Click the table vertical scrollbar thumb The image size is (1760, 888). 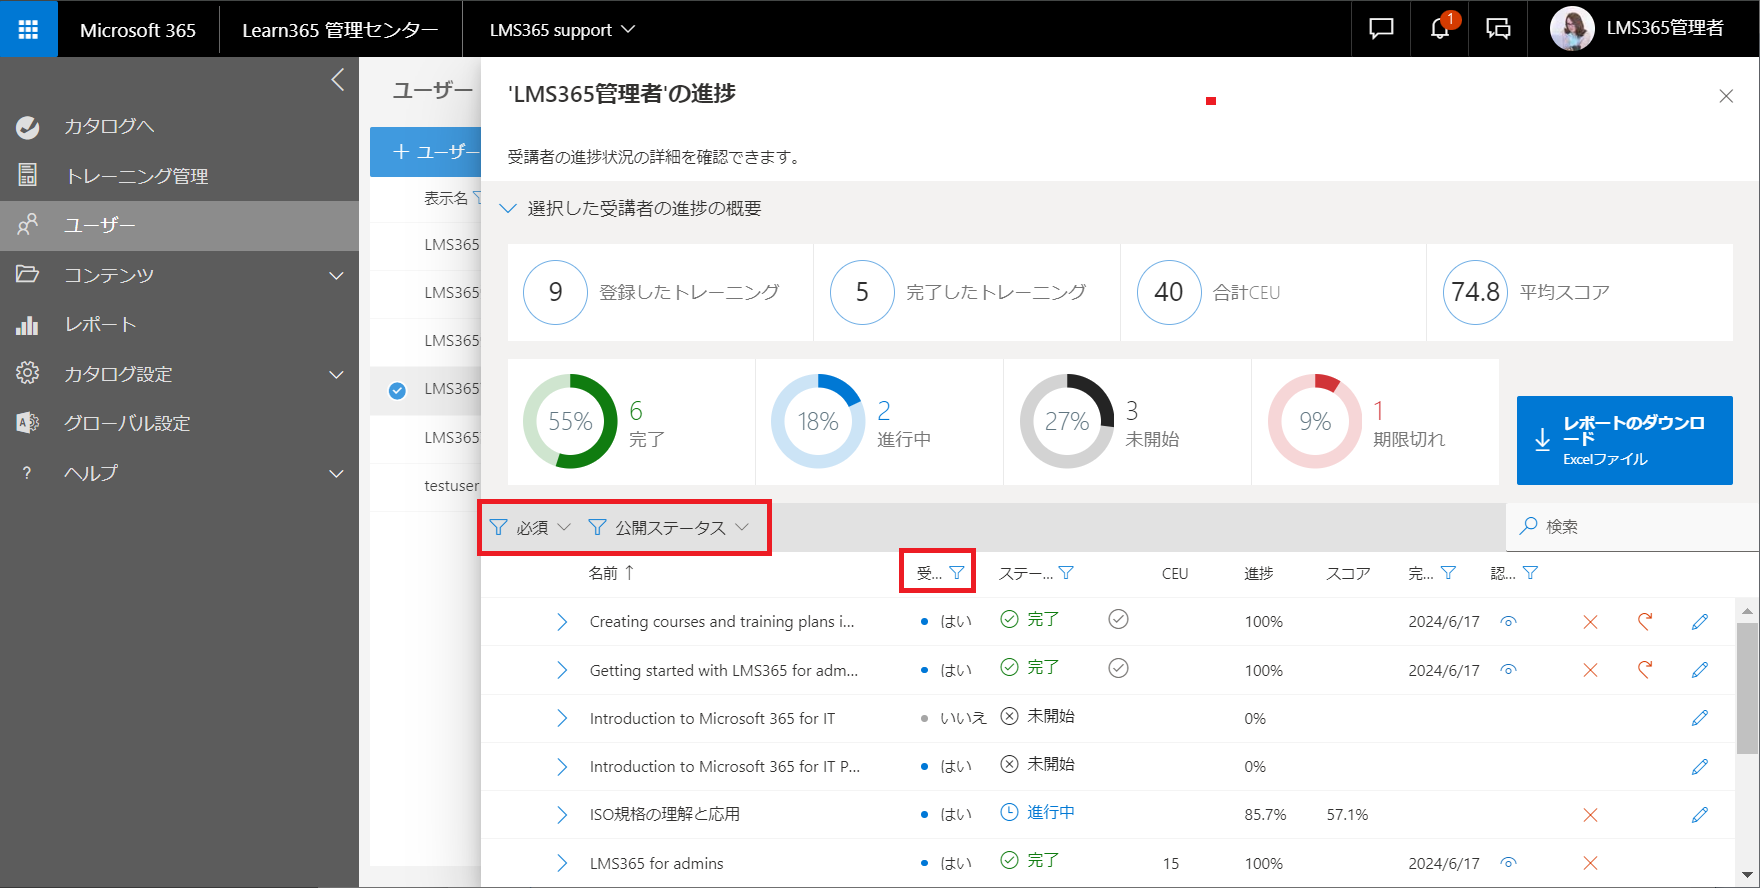point(1747,688)
